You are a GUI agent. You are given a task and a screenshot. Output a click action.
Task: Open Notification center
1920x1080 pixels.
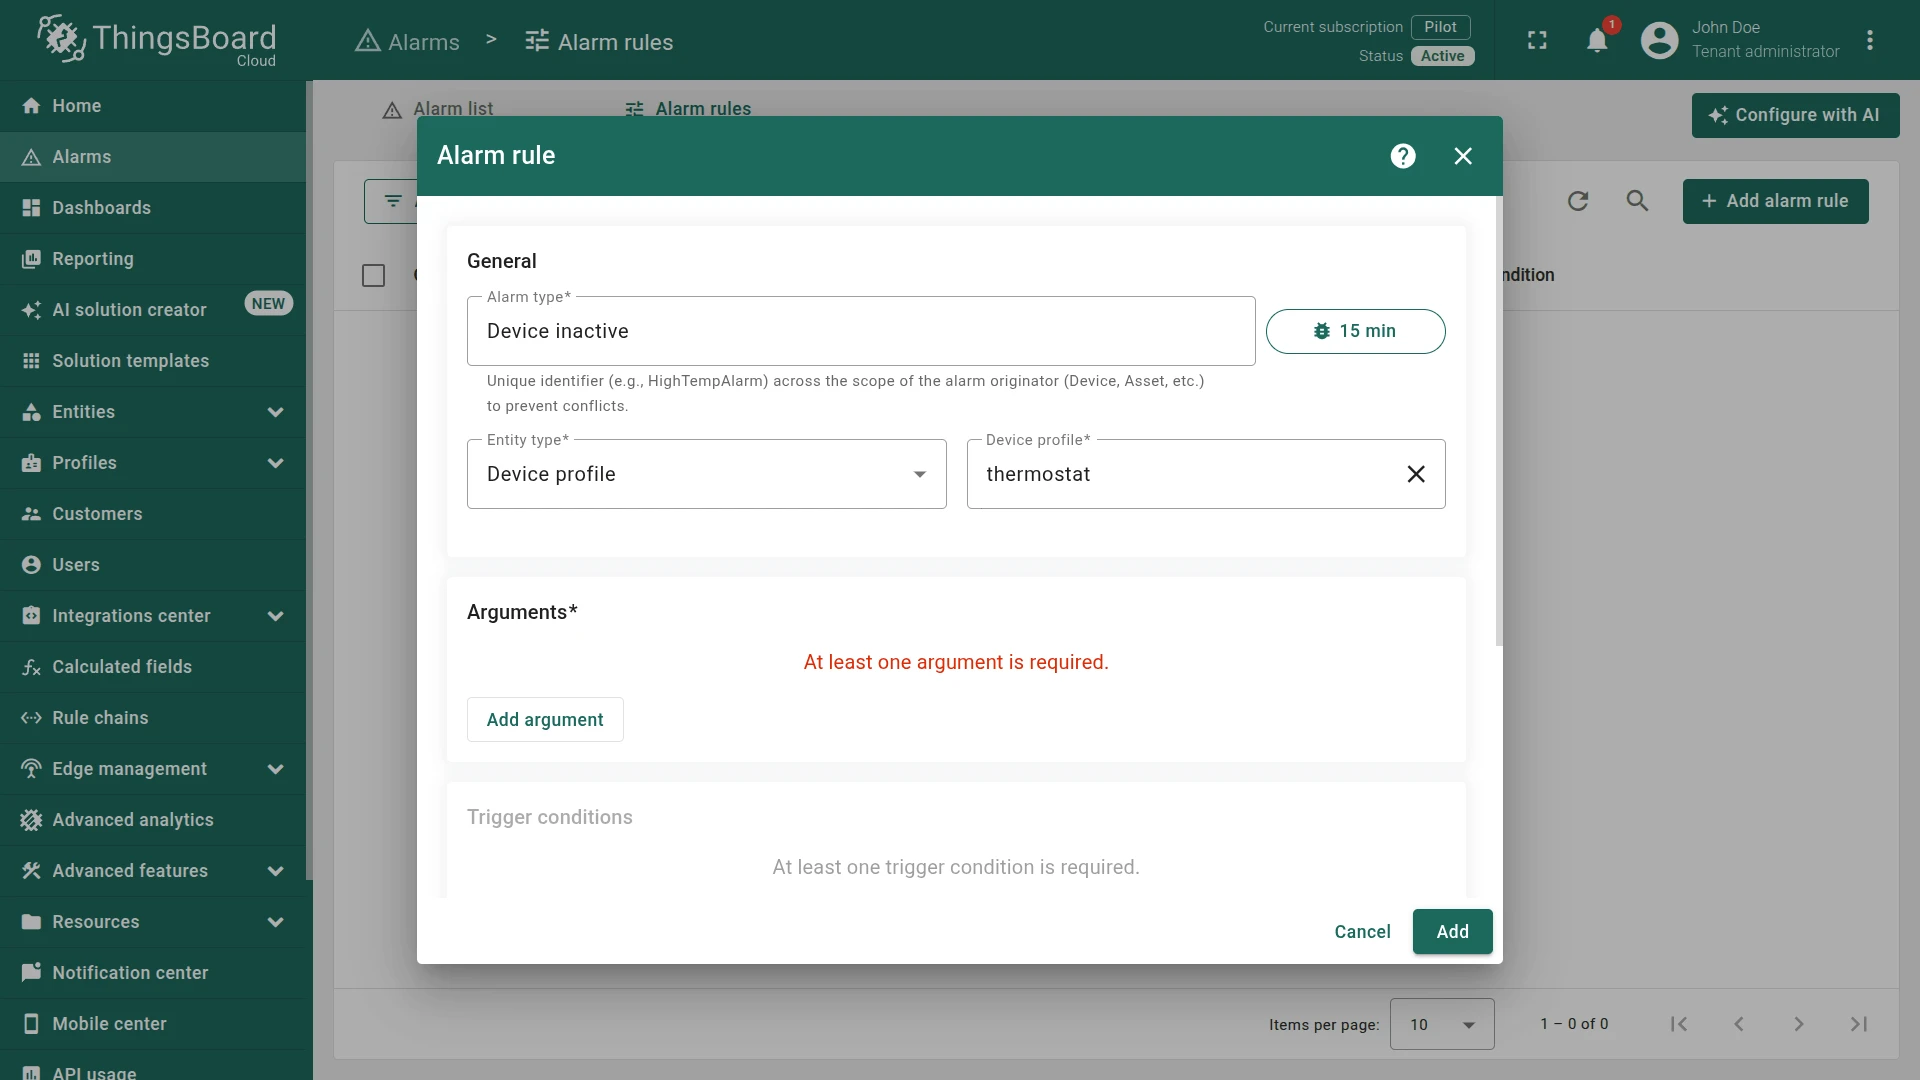pyautogui.click(x=153, y=973)
